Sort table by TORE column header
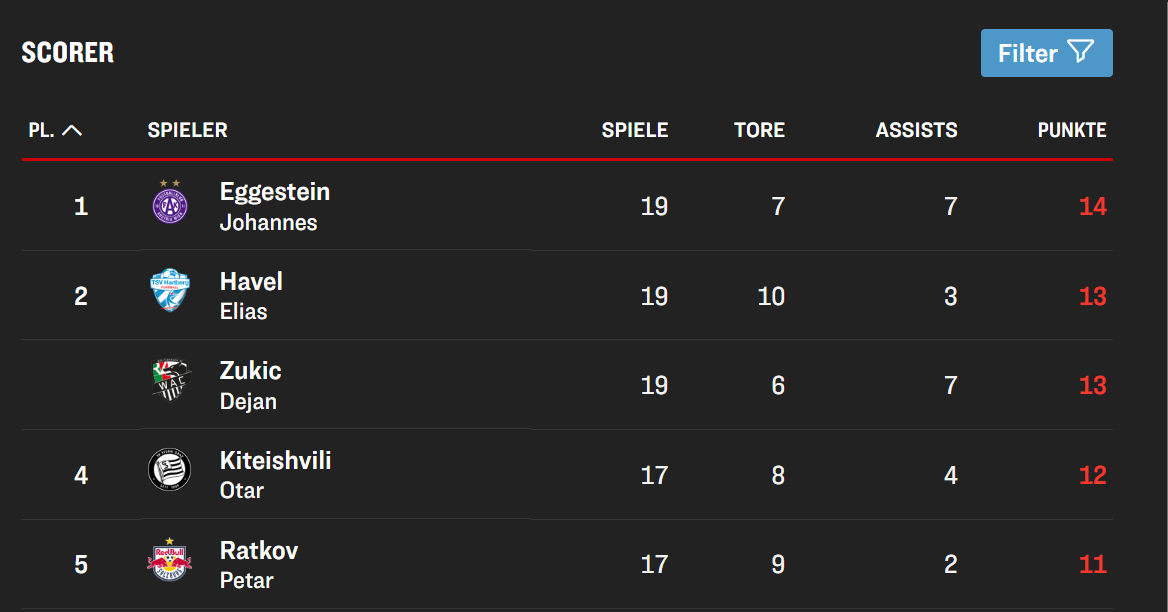 point(759,130)
